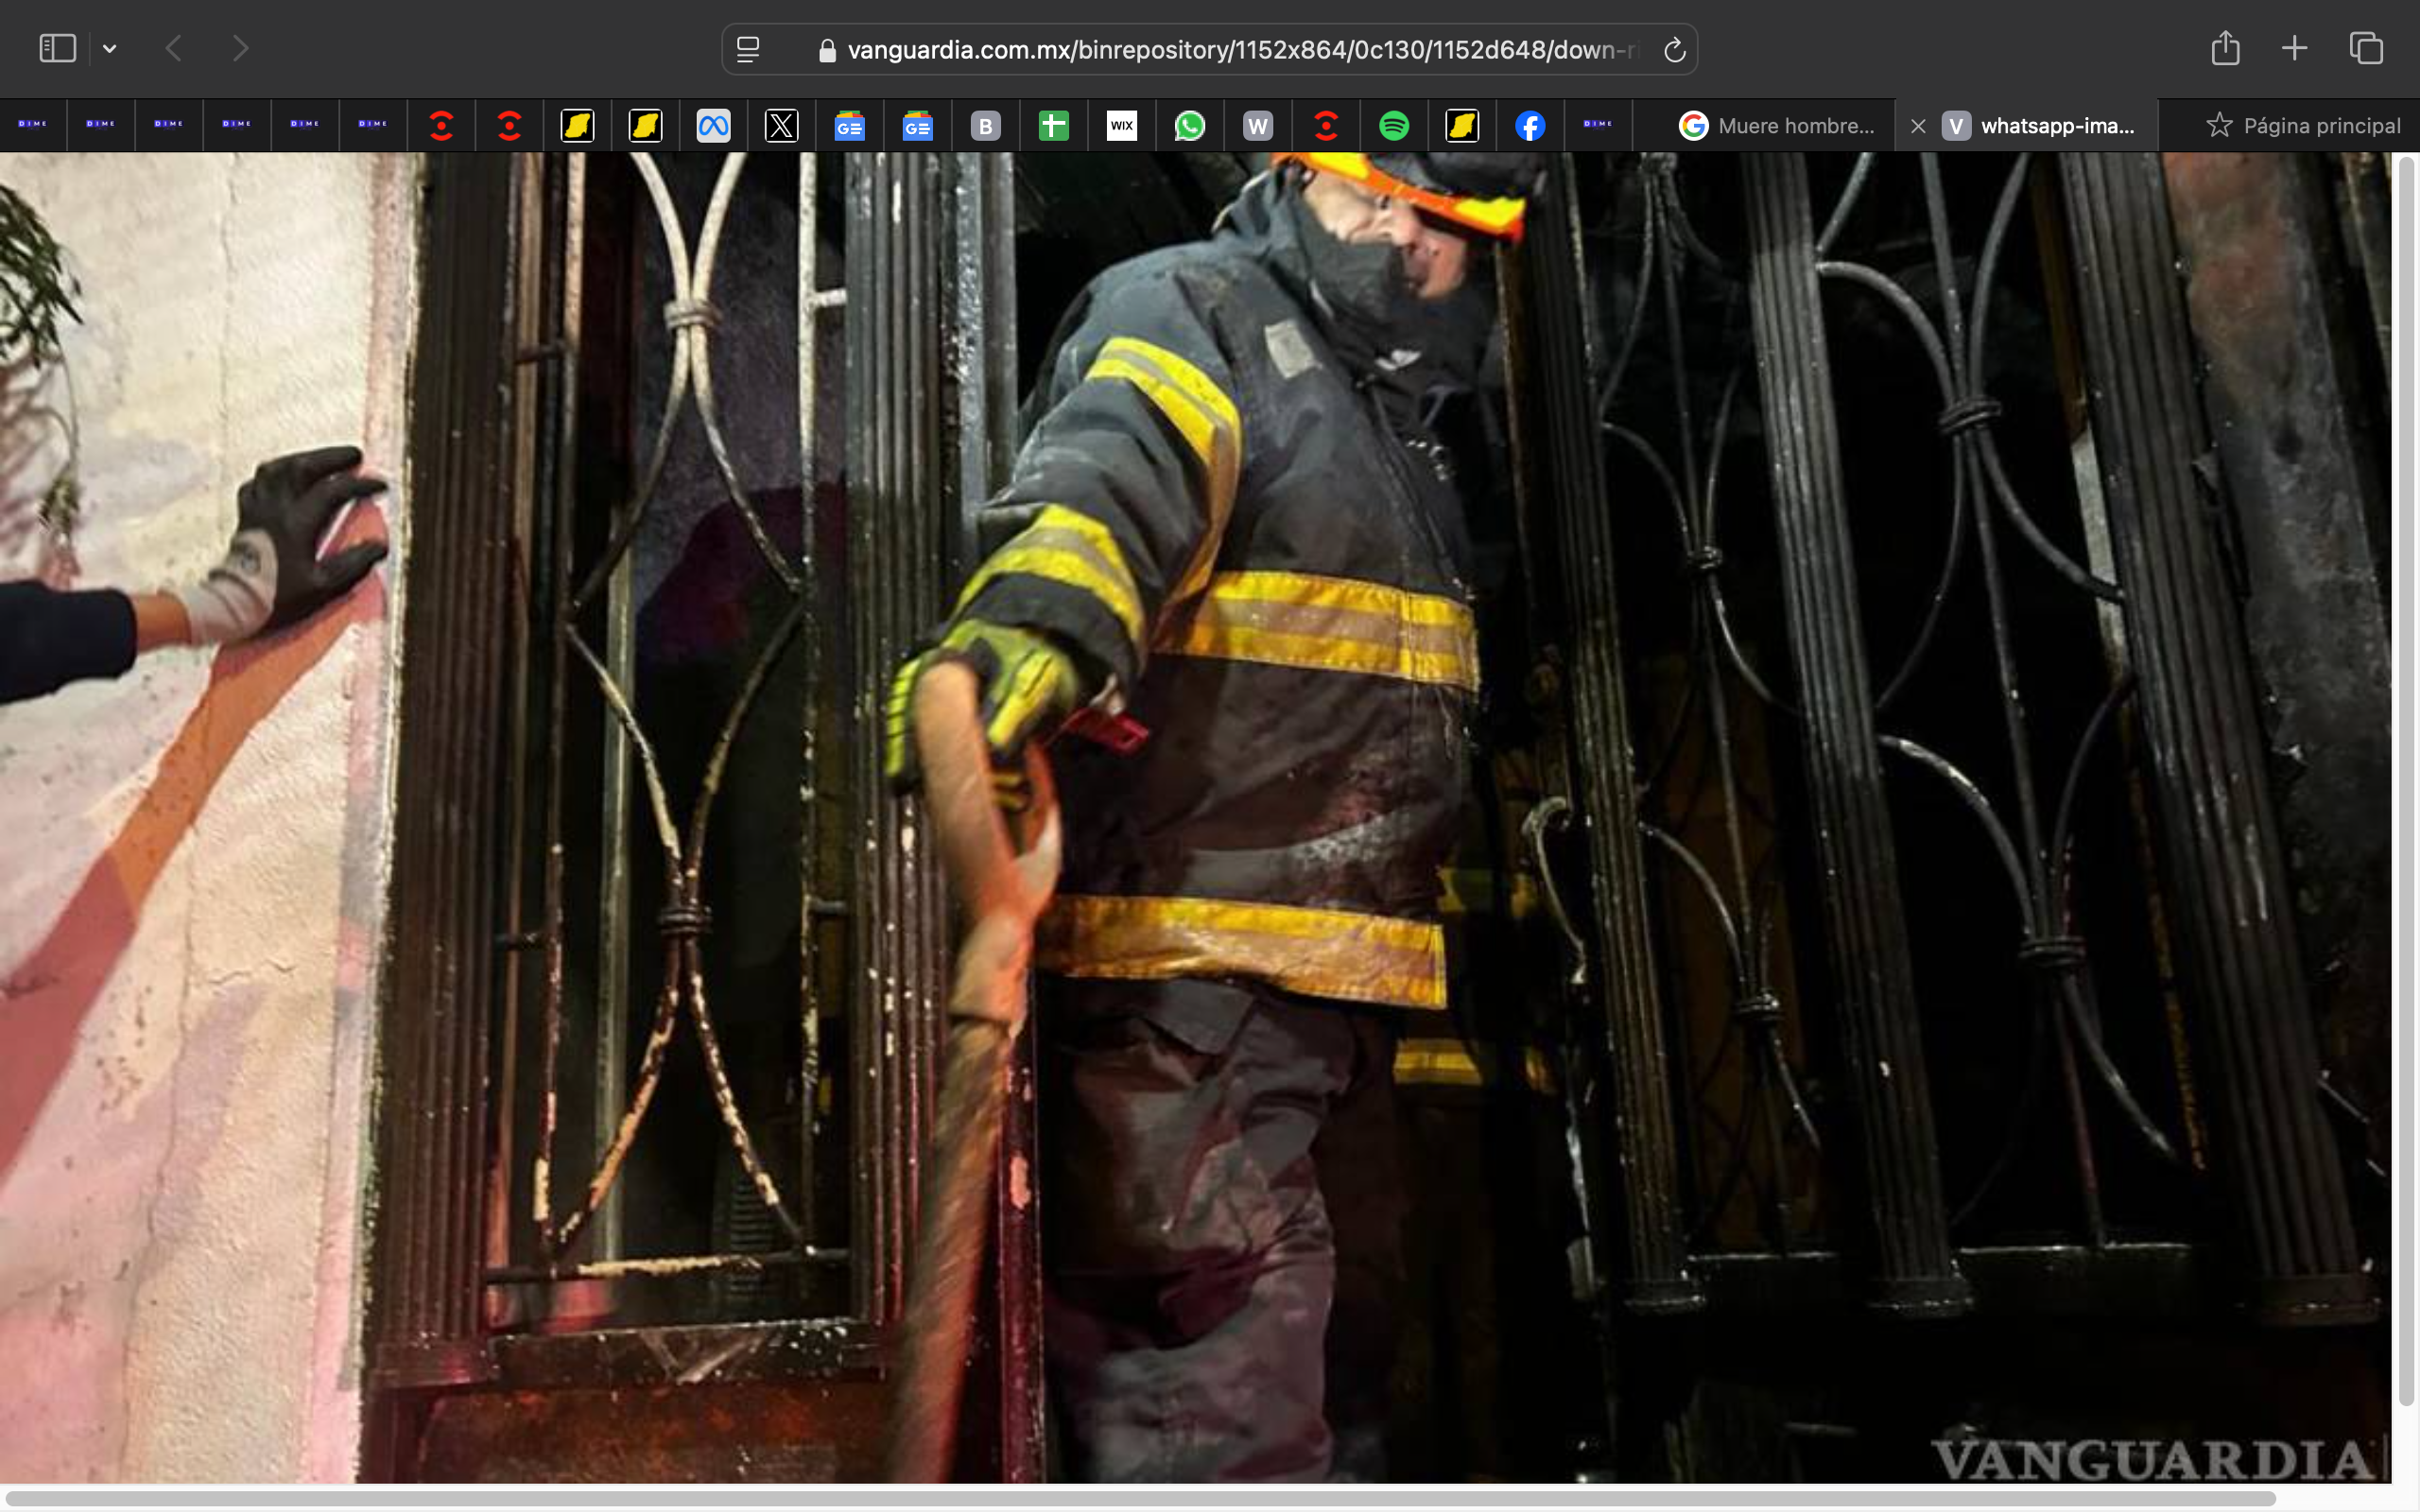Click the horizontal scrollbar at the bottom
2420x1512 pixels.
click(1140, 1498)
